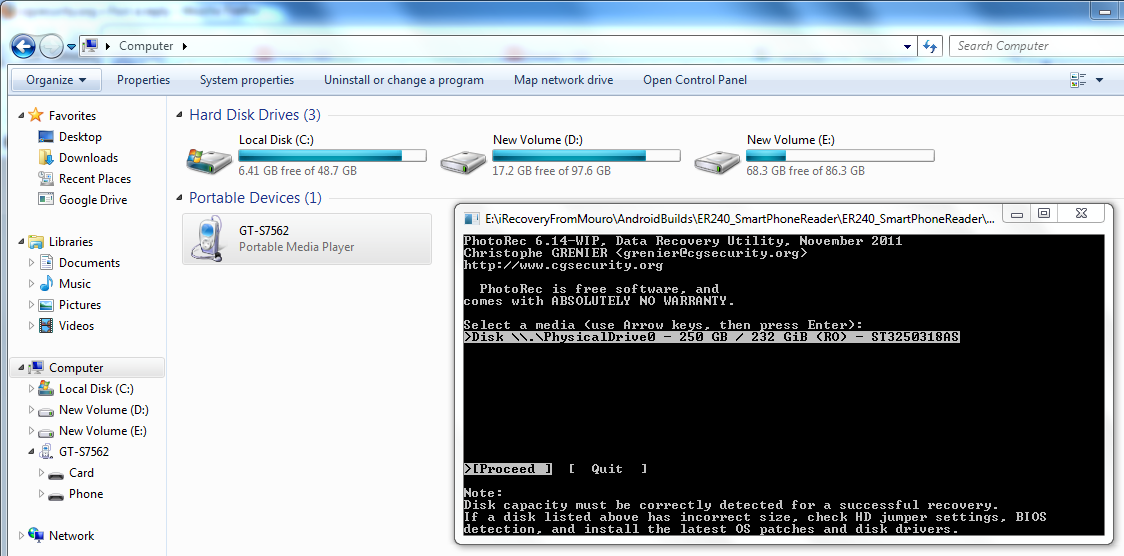Click the Portable Devices (1) group header
Image resolution: width=1124 pixels, height=556 pixels.
point(255,198)
